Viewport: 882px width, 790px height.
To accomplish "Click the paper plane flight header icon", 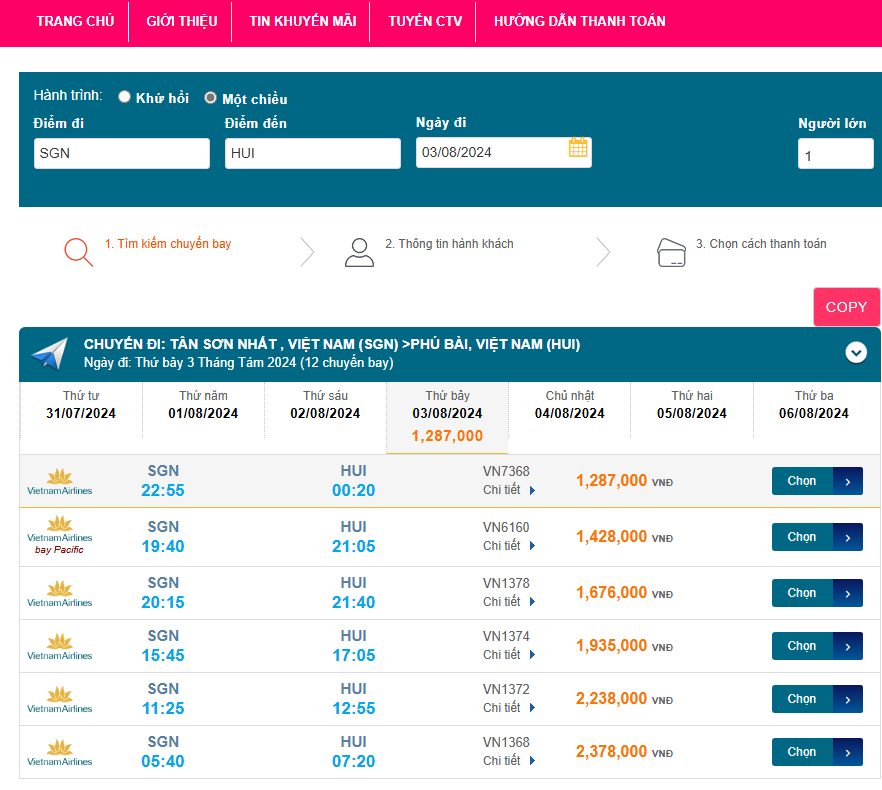I will point(49,353).
